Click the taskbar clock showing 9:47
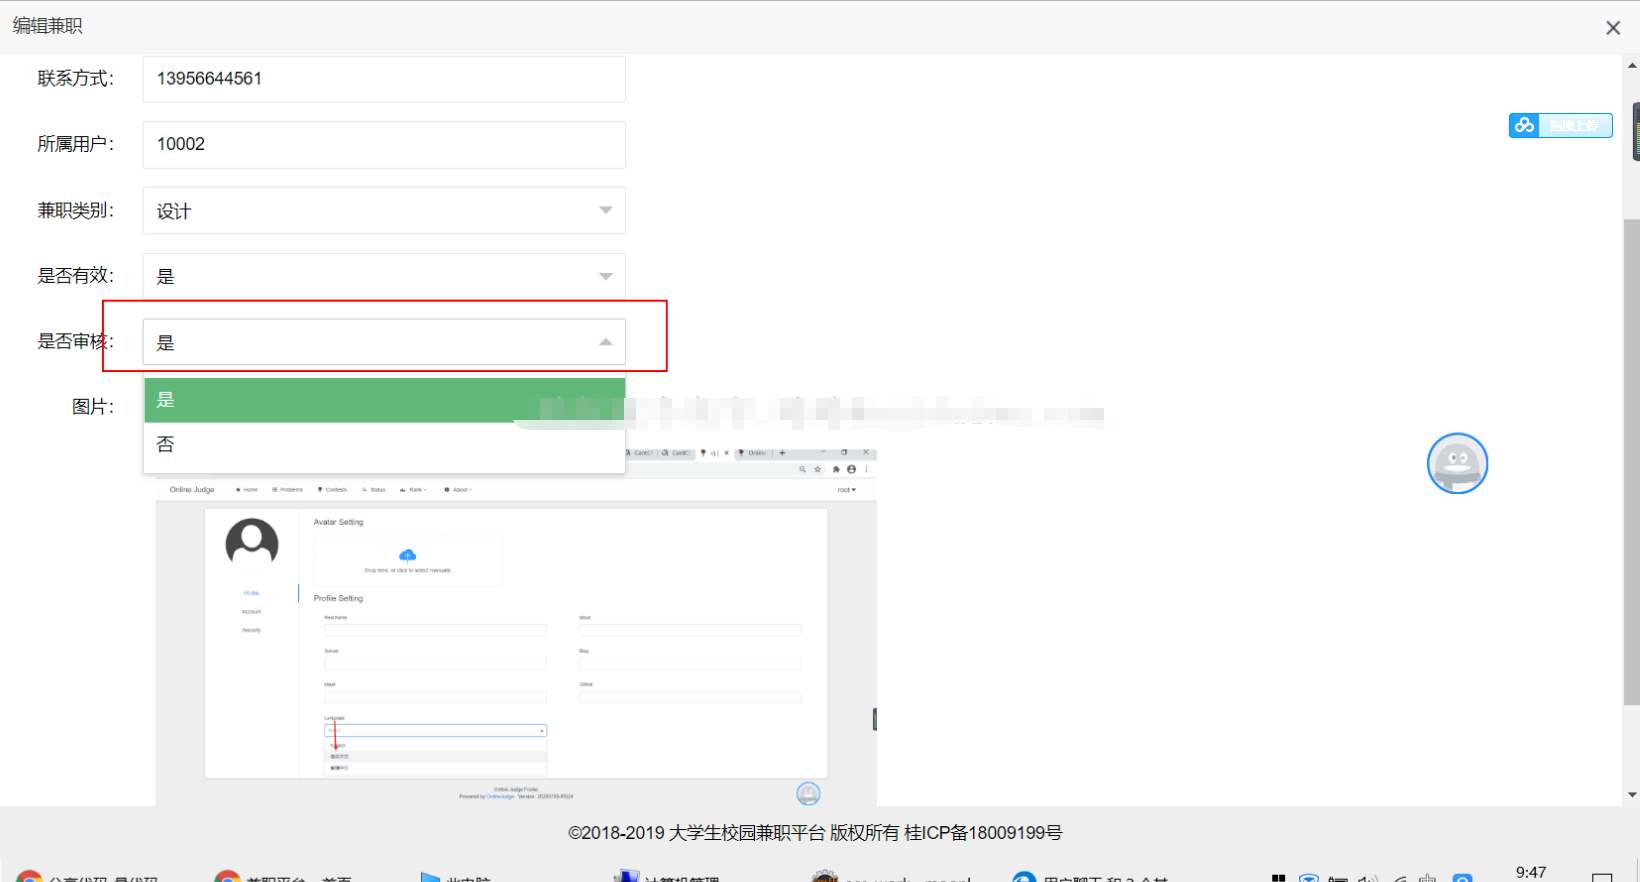Viewport: 1640px width, 882px height. (1531, 873)
